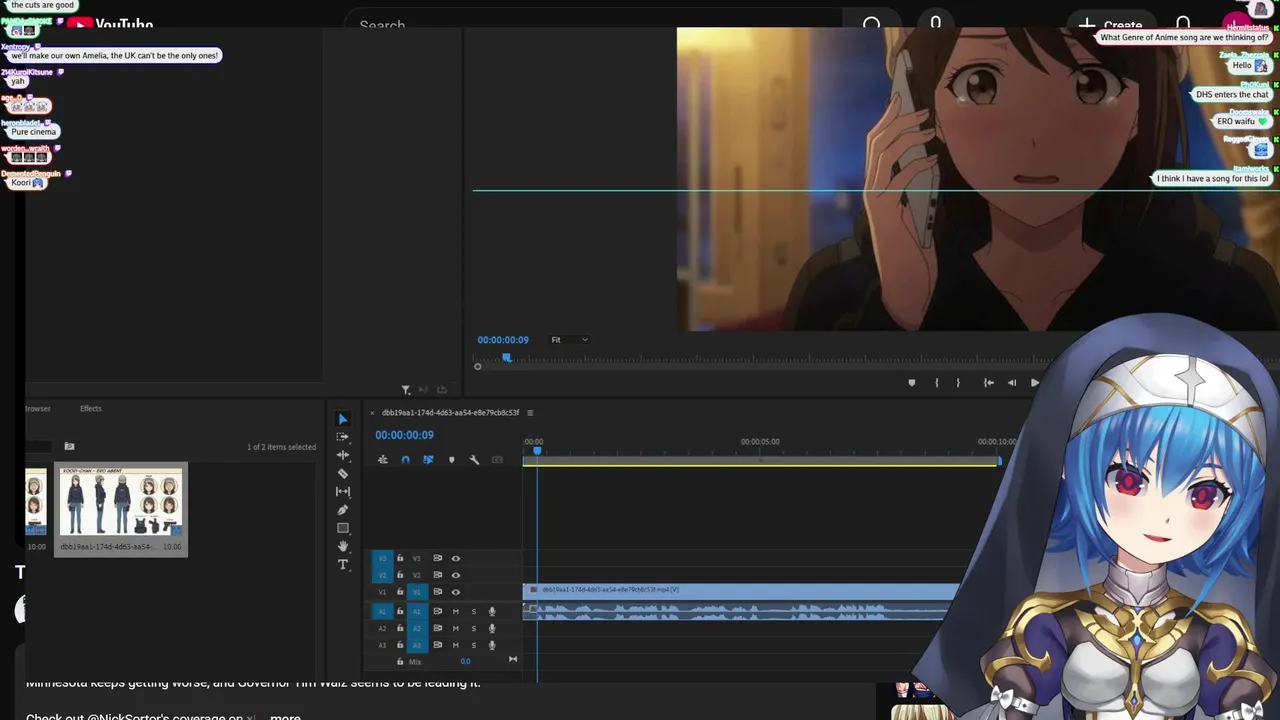Step back one frame in Program Monitor
The image size is (1280, 720).
coord(1012,382)
